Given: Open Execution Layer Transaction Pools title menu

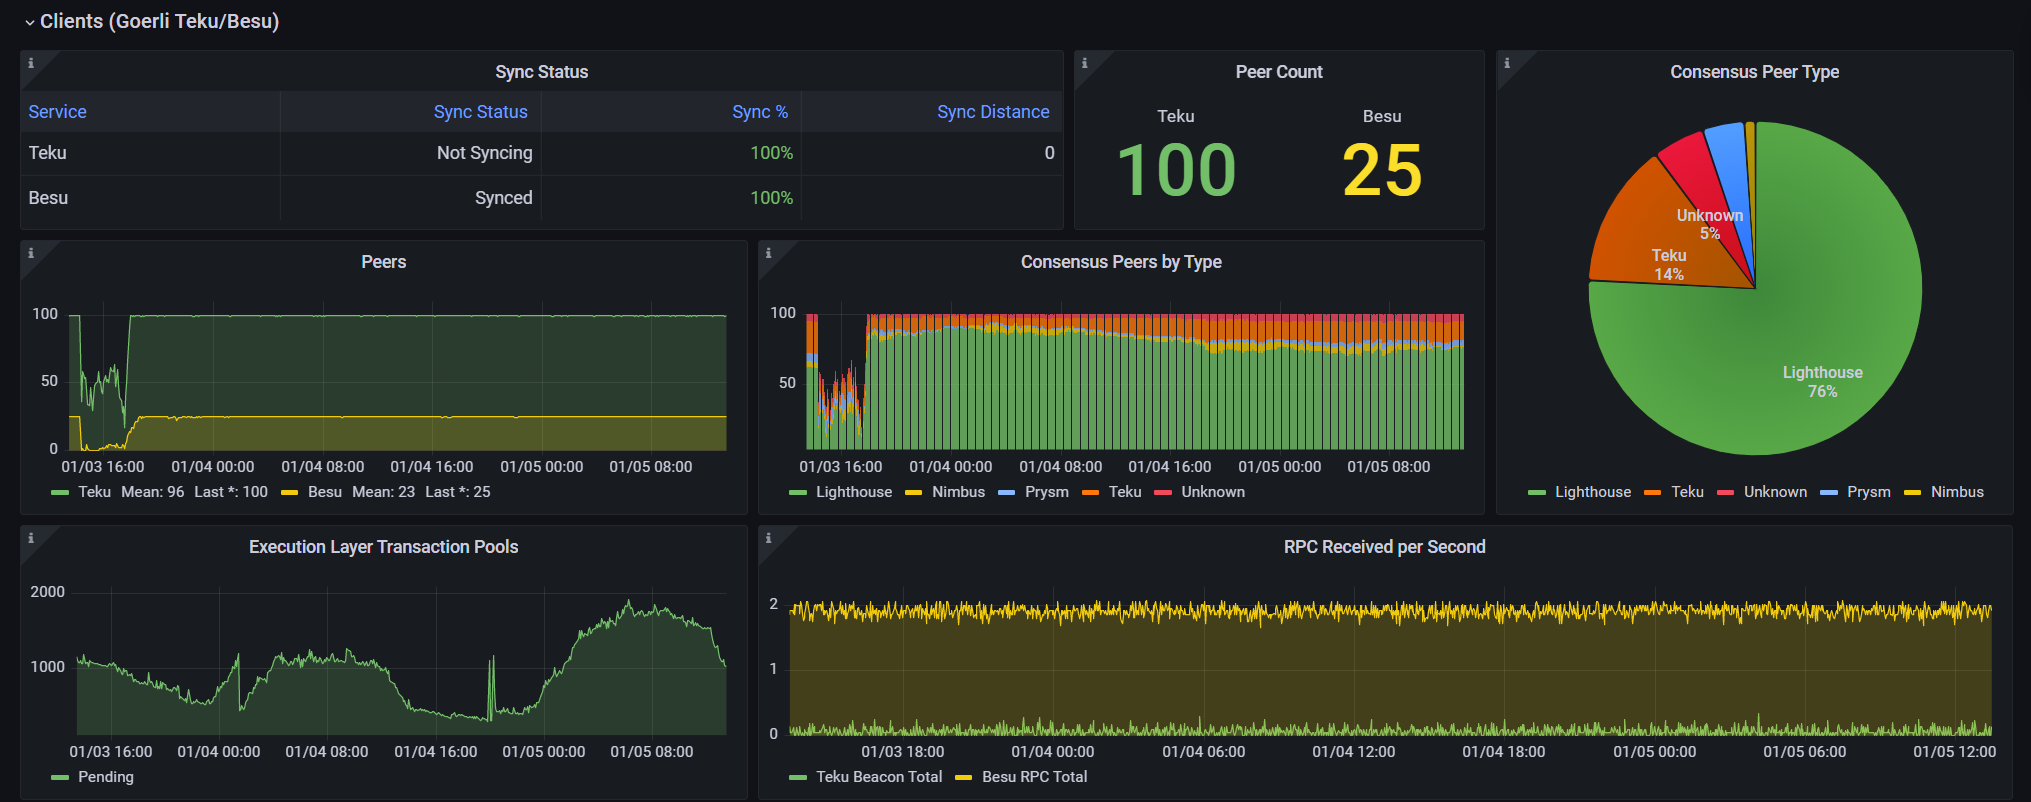Looking at the screenshot, I should click(383, 547).
